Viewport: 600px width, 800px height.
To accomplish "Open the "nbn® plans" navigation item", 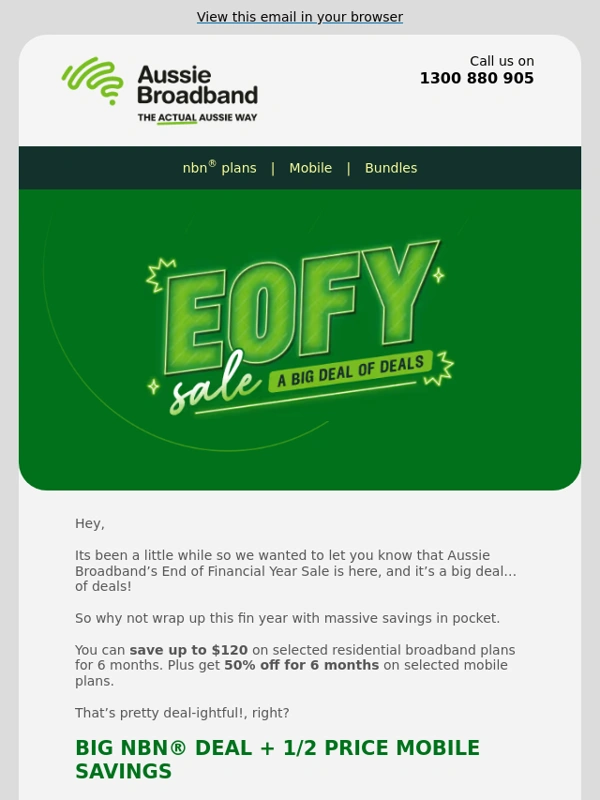I will (x=219, y=168).
